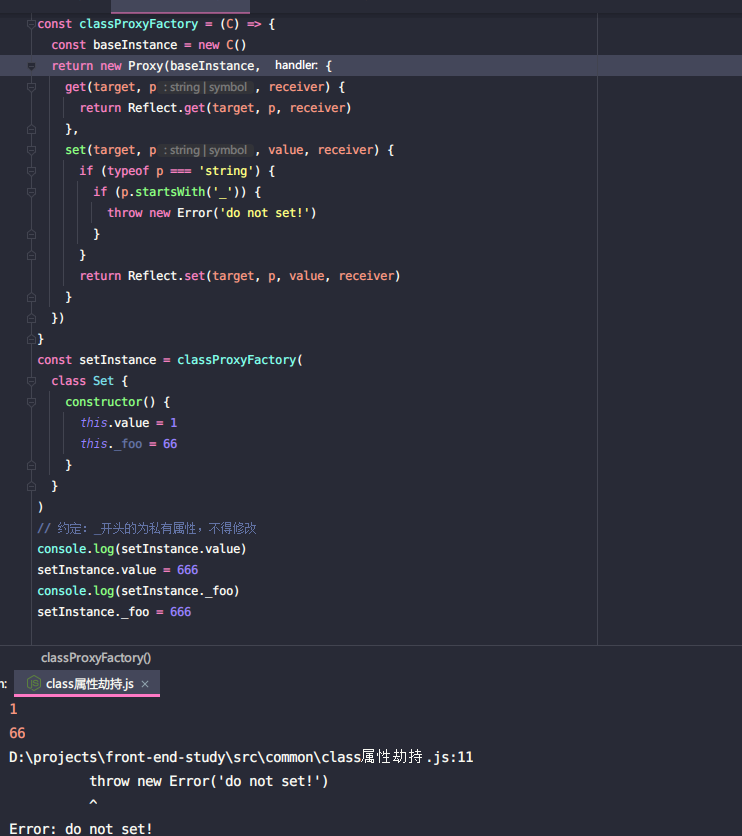Image resolution: width=742 pixels, height=836 pixels.
Task: Click the fold-end marker after the constructor closing brace
Action: (x=31, y=465)
